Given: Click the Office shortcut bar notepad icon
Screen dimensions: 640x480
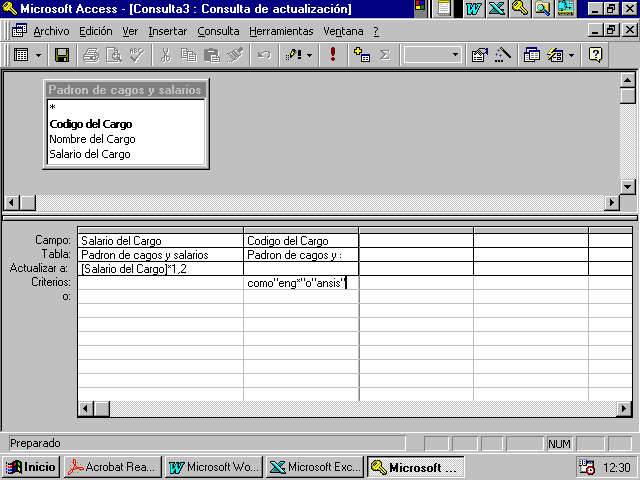Looking at the screenshot, I should 444,8.
